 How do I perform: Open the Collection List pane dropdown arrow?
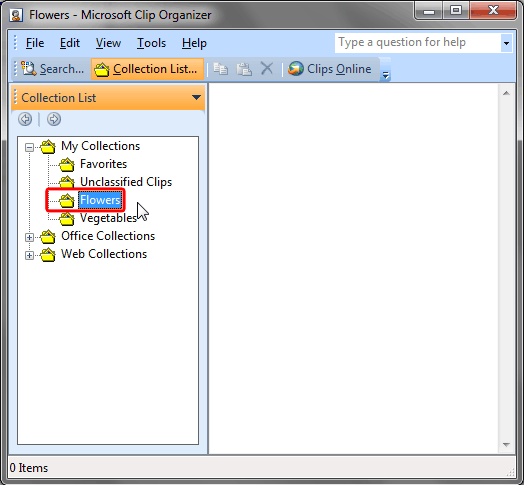(196, 98)
